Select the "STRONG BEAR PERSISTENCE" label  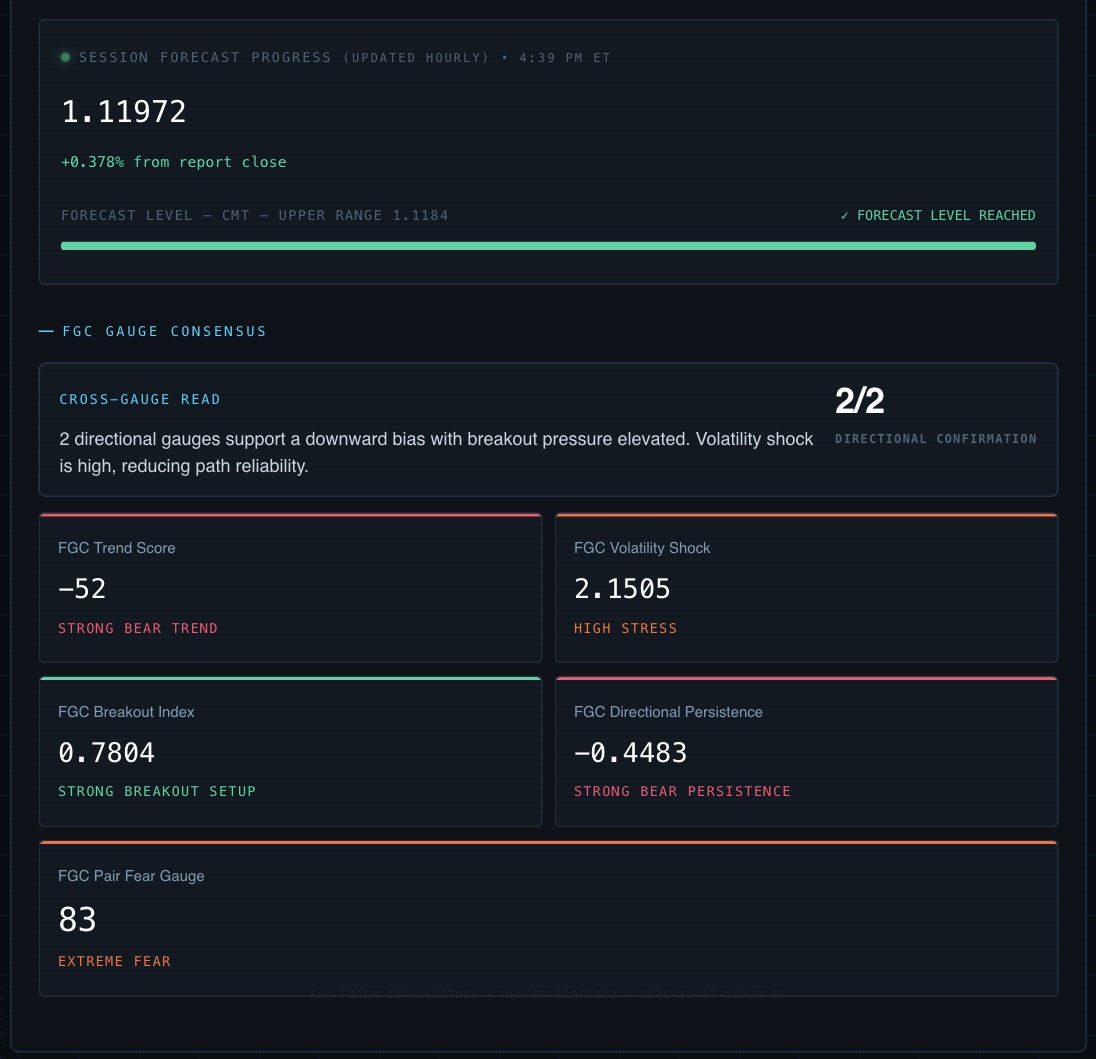pyautogui.click(x=682, y=791)
